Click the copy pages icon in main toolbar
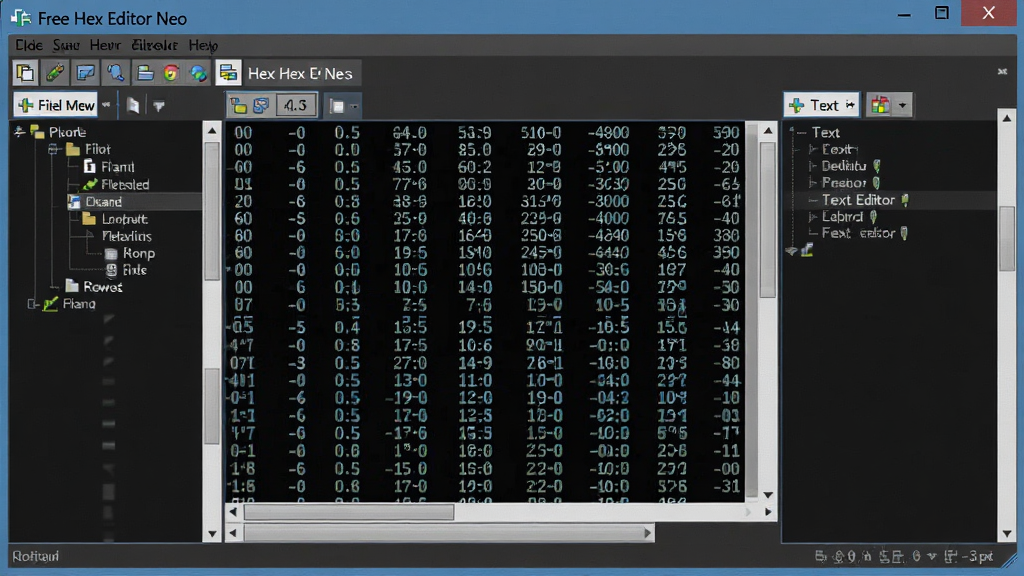 pos(25,73)
